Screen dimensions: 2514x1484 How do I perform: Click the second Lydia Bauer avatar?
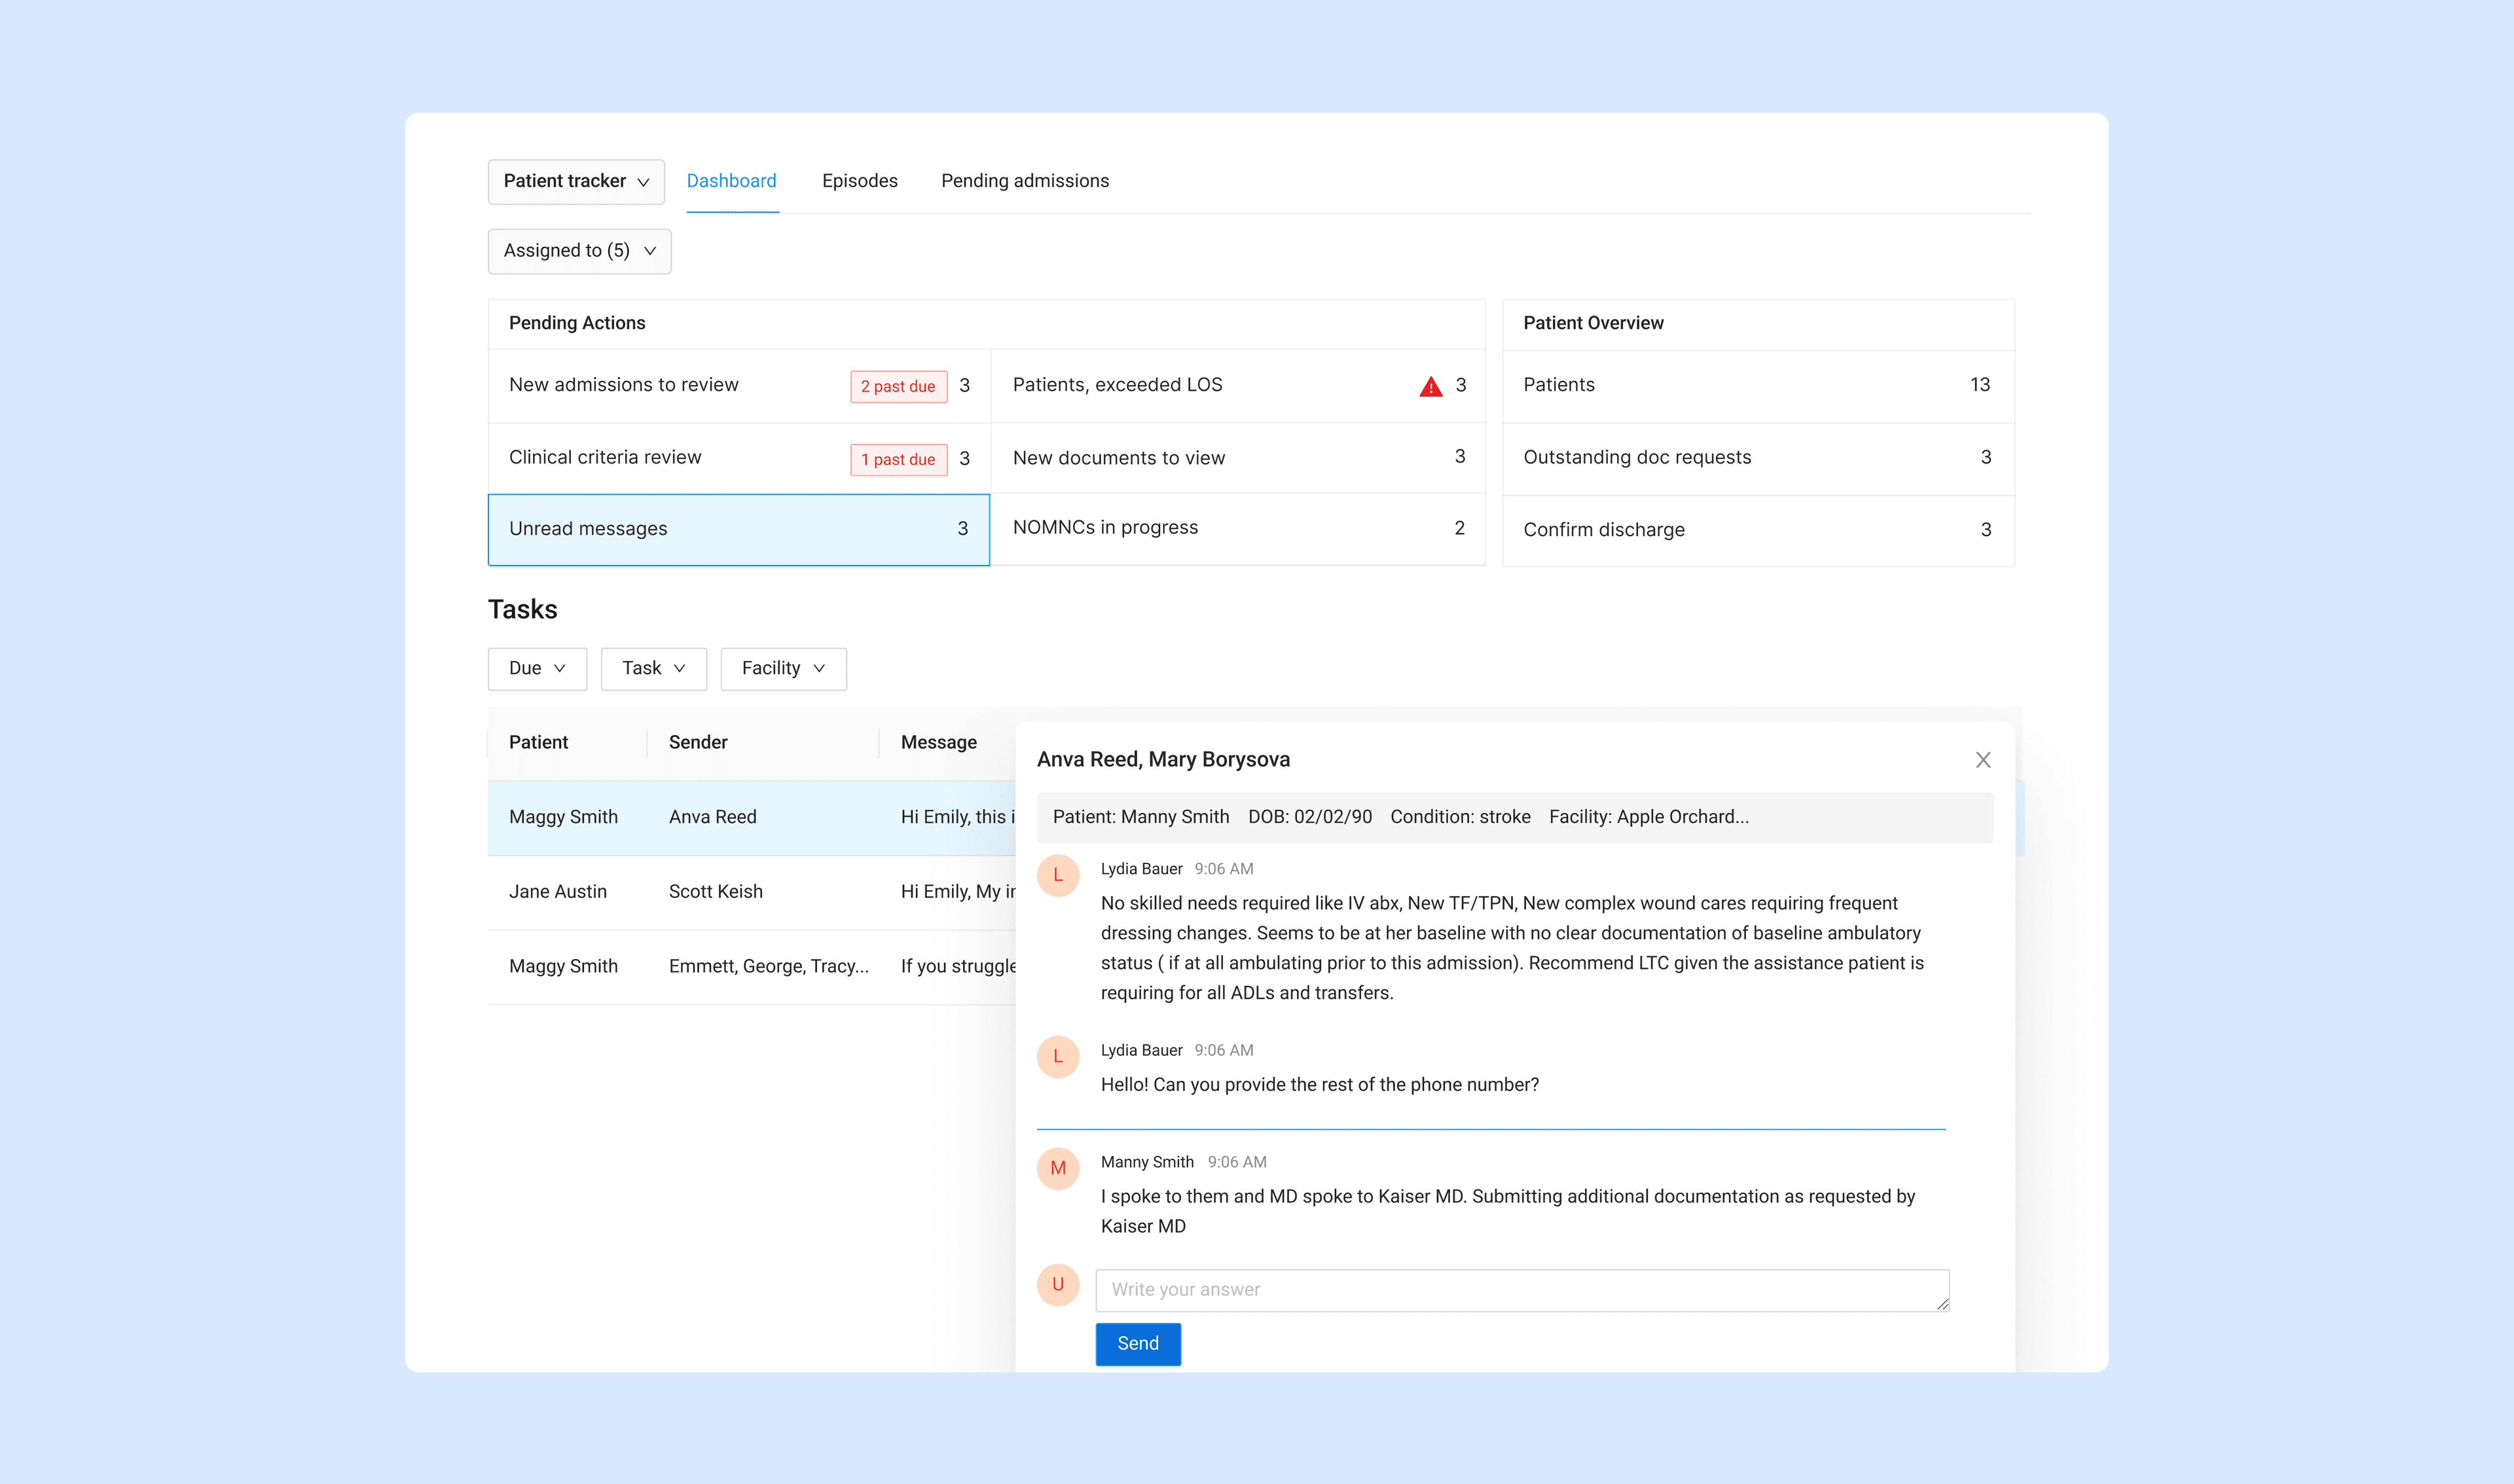(x=1058, y=1056)
